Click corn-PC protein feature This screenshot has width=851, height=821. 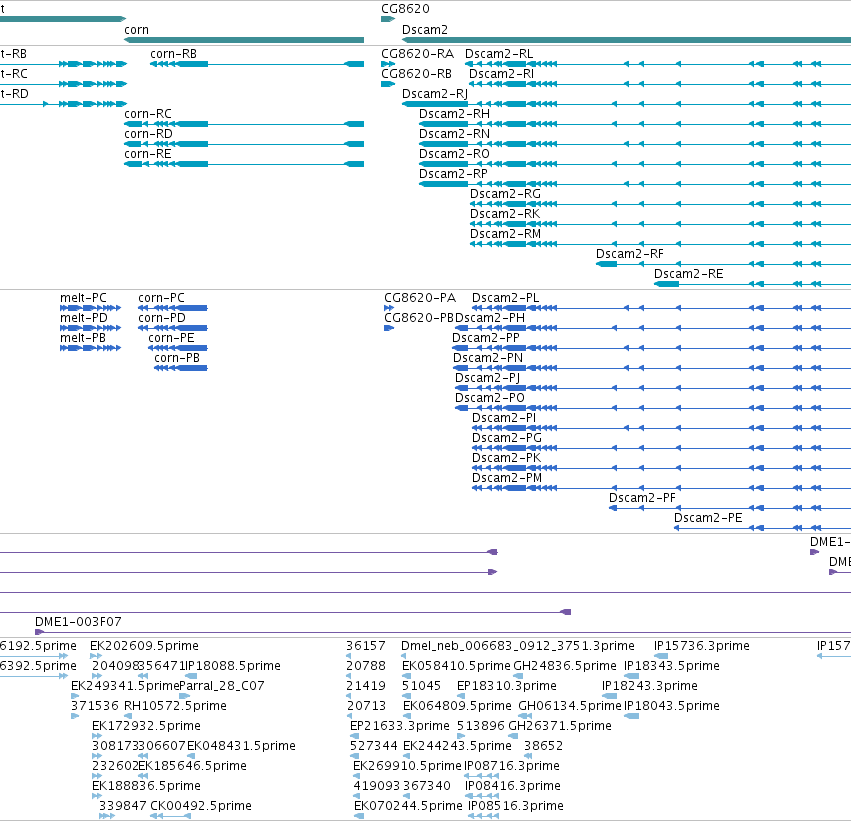point(162,298)
